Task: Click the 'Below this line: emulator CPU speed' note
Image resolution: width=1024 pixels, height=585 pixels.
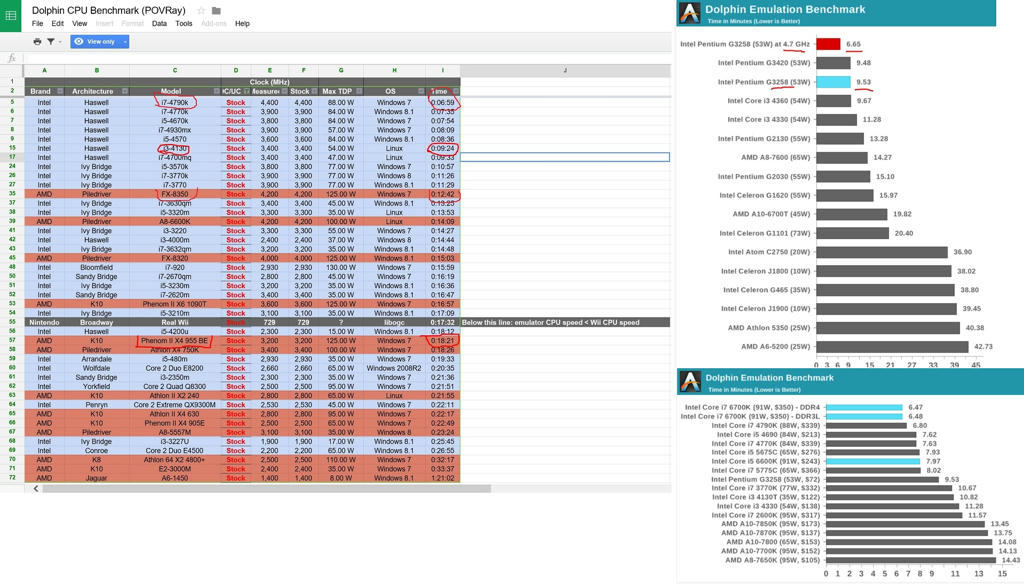Action: (551, 323)
